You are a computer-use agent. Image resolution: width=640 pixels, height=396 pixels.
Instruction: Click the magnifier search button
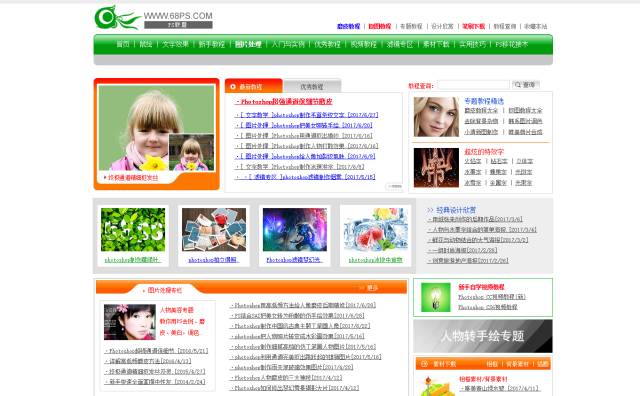(525, 85)
